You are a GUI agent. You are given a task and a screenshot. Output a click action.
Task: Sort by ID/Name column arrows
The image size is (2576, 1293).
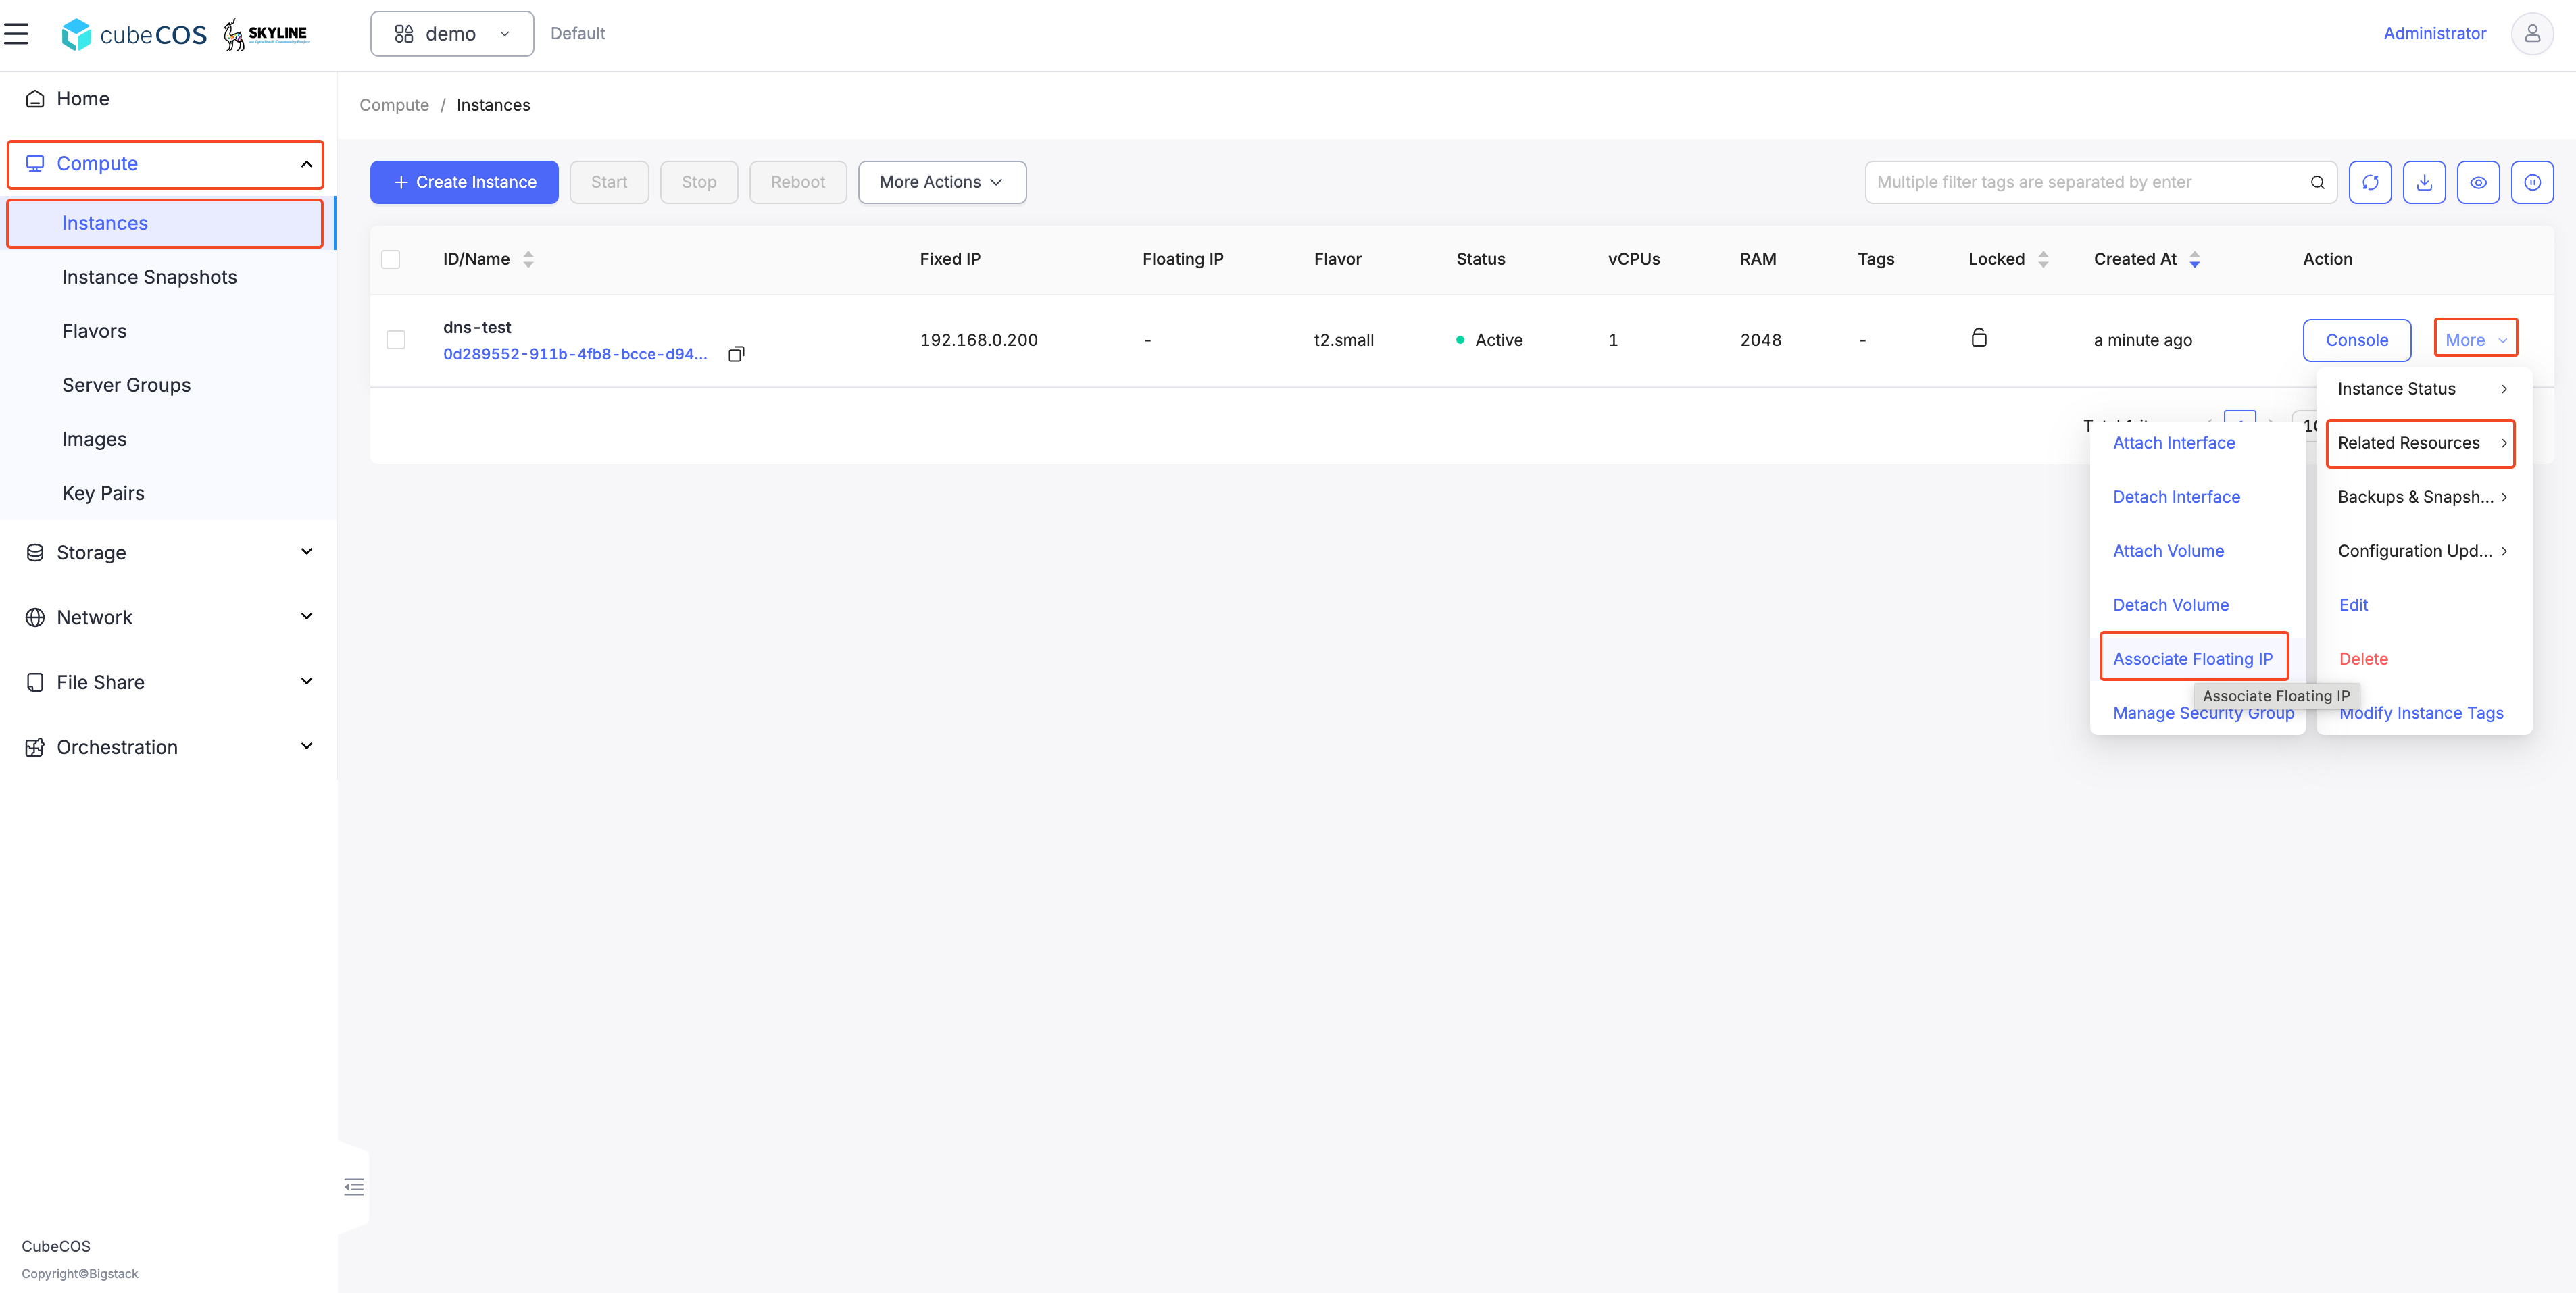[528, 259]
